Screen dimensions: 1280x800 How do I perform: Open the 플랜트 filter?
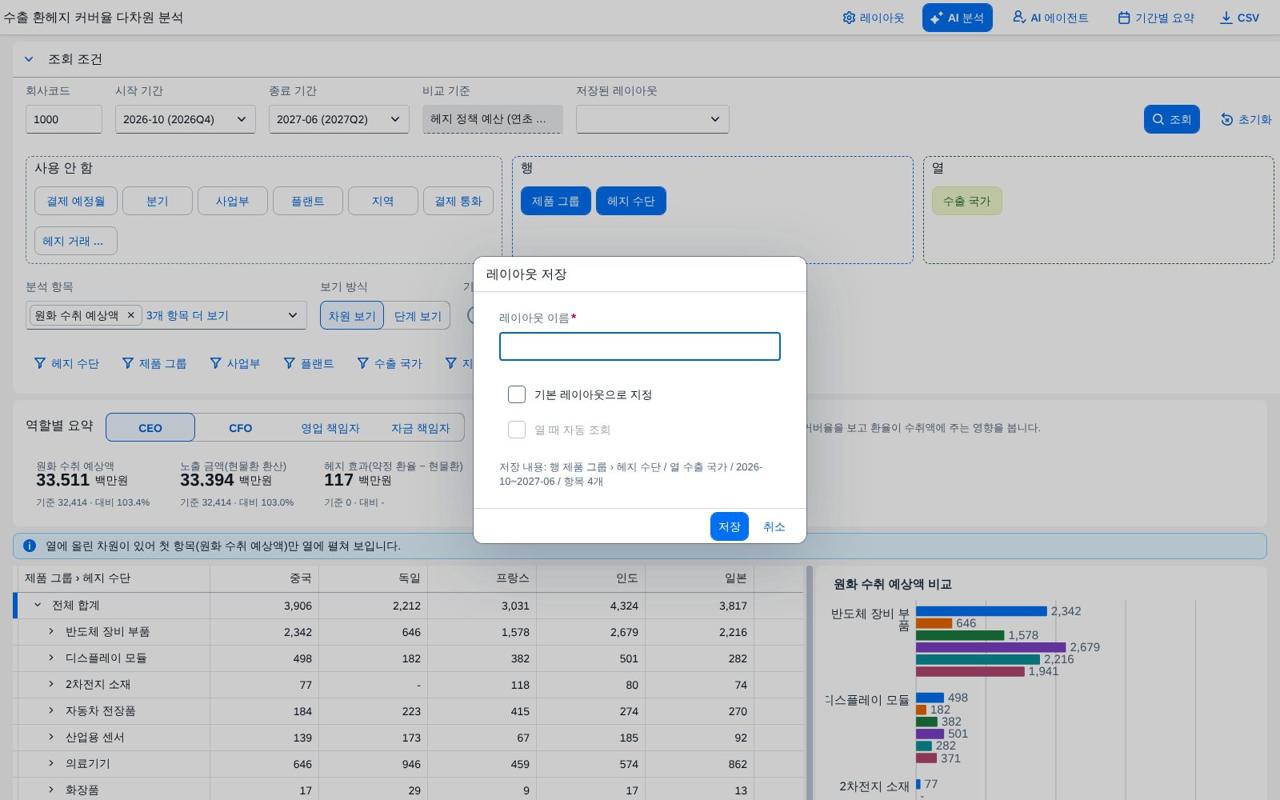pyautogui.click(x=309, y=364)
